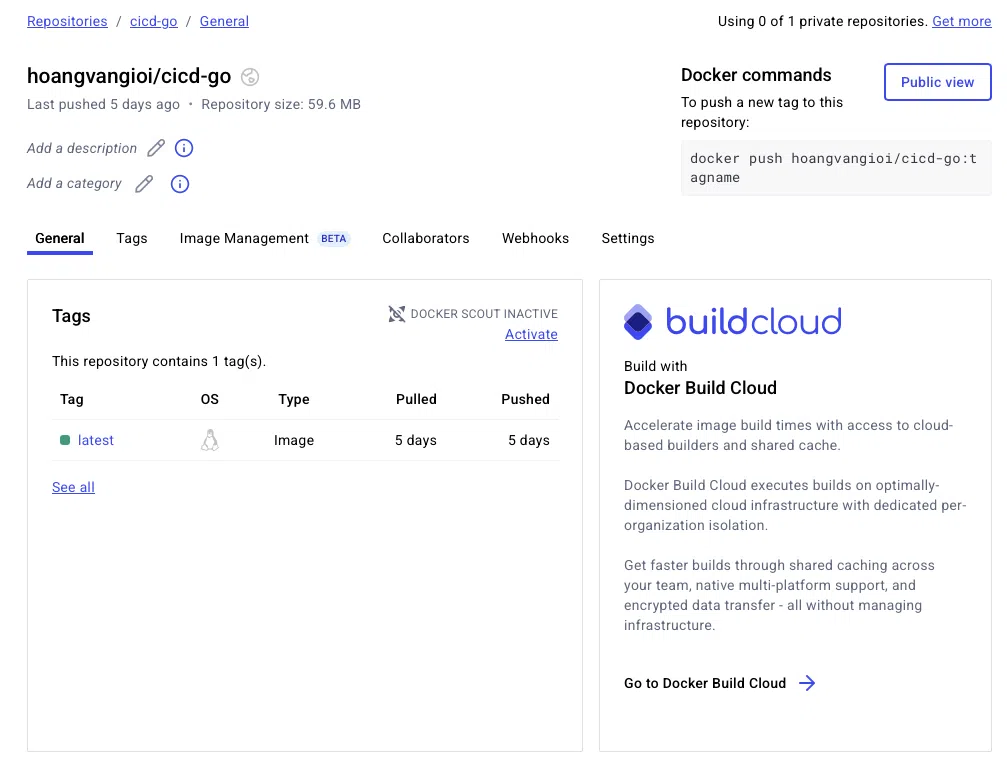Click the Get more link
This screenshot has height=761, width=1007.
(x=961, y=21)
